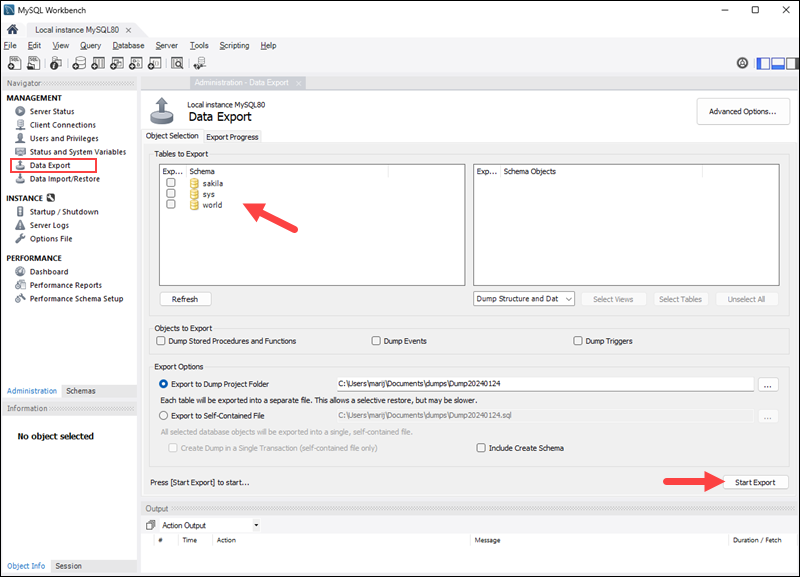Check the sys schema export box
Image resolution: width=800 pixels, height=577 pixels.
tap(171, 193)
